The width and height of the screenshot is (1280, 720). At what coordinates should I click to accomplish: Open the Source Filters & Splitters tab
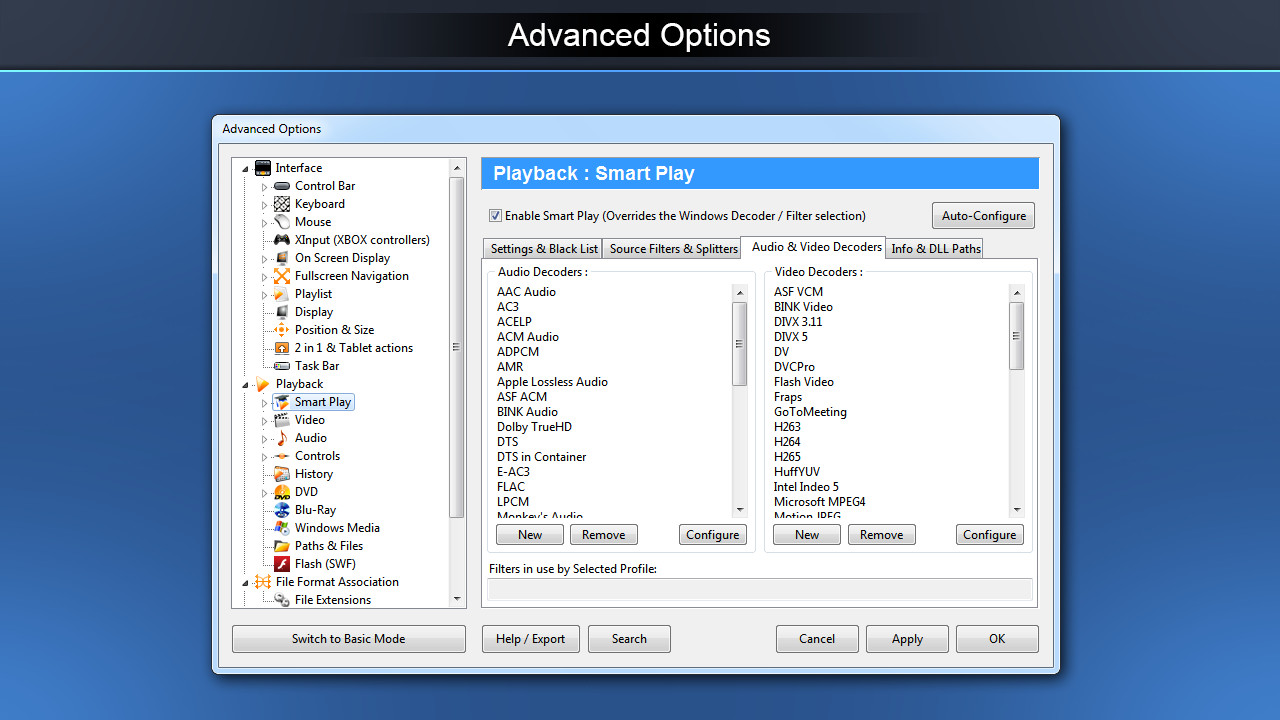click(x=671, y=248)
